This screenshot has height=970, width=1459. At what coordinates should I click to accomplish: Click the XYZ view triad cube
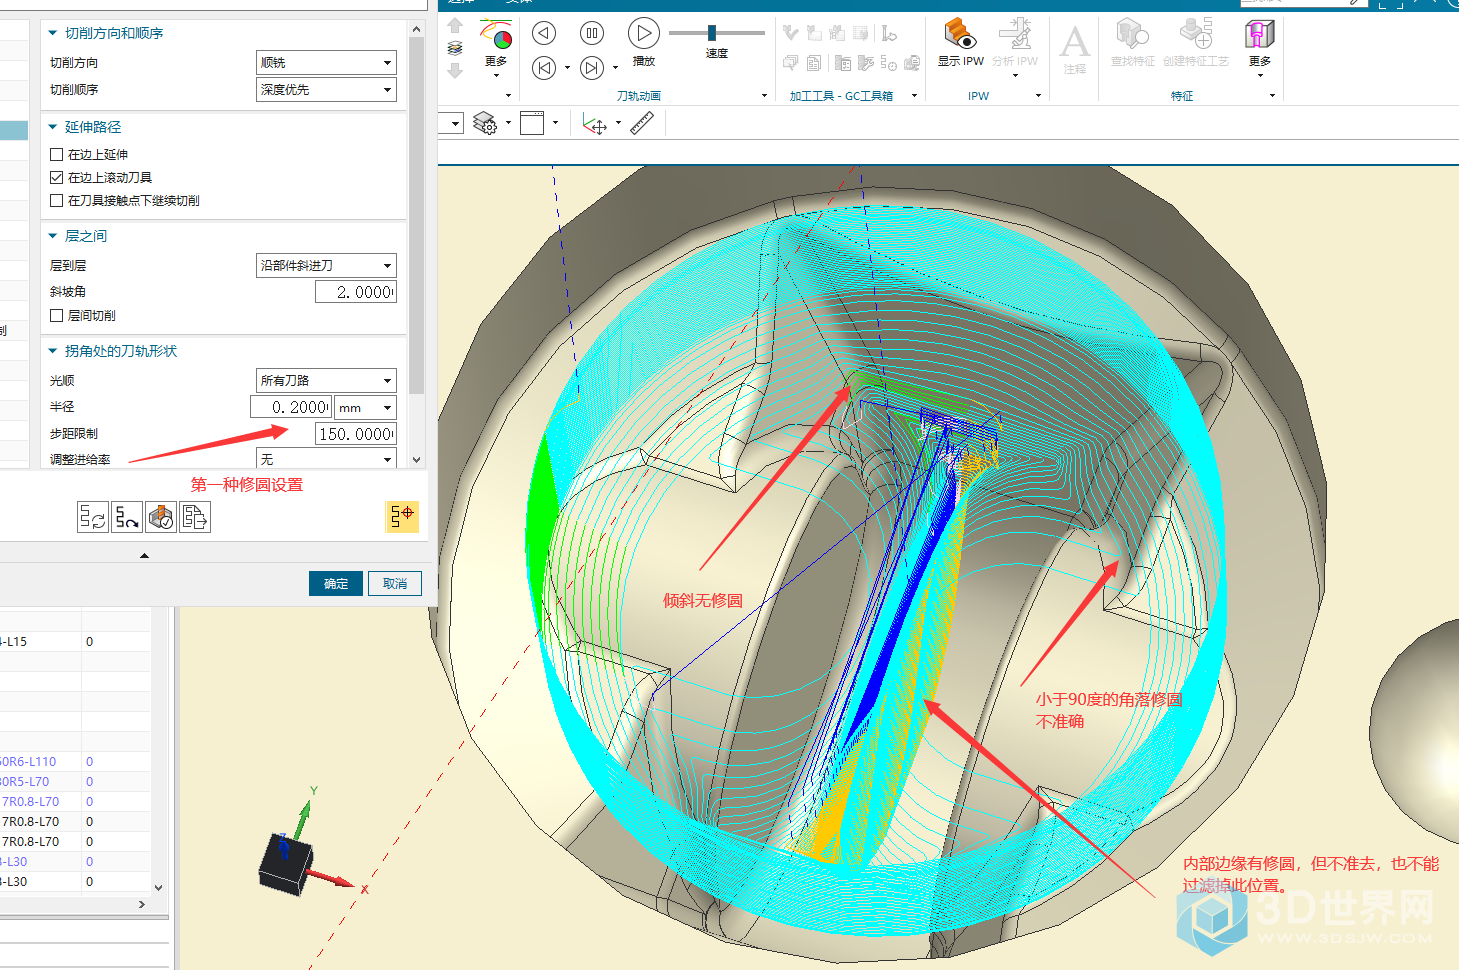coord(287,863)
